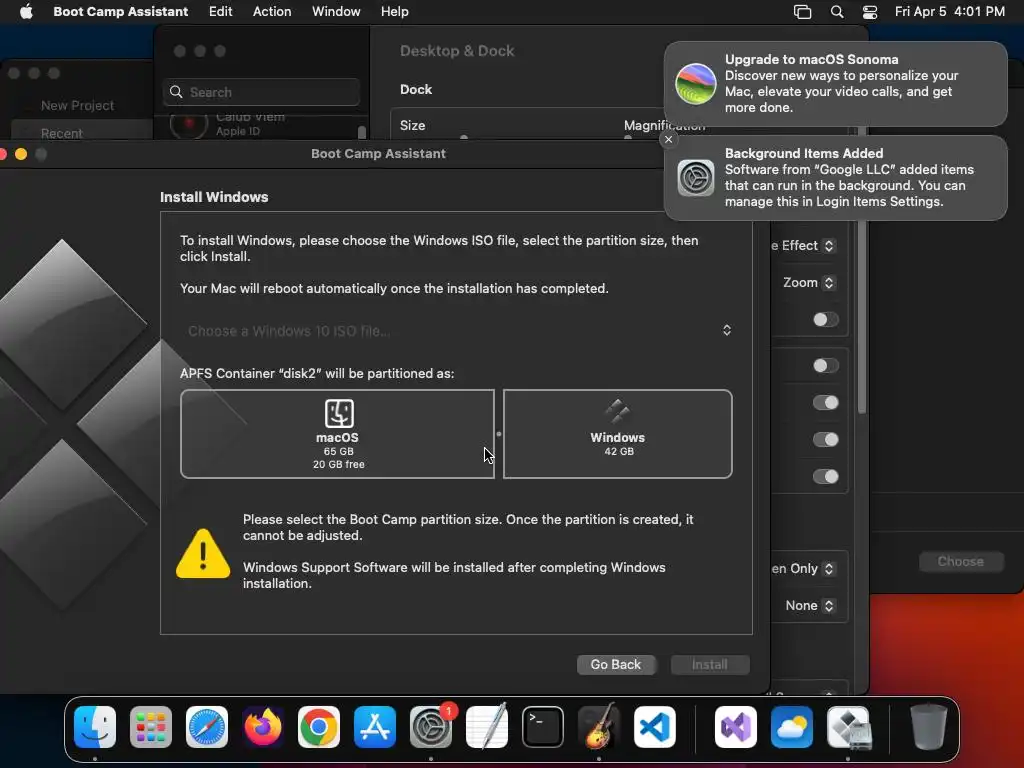Click New Project in the background window

77,105
